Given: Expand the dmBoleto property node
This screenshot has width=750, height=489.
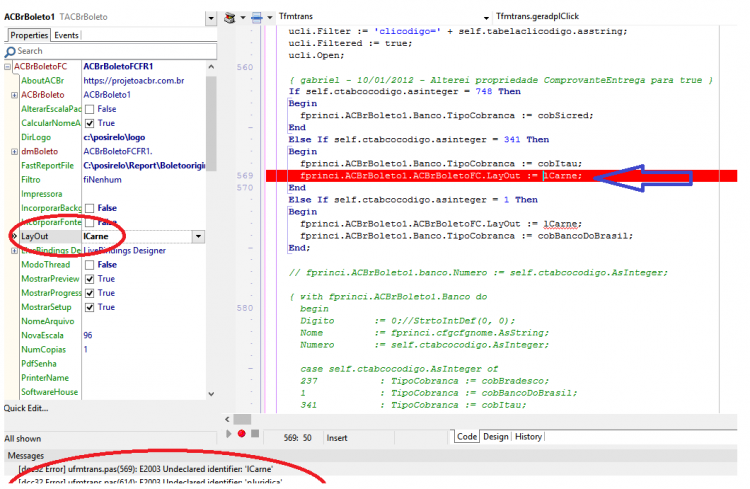Looking at the screenshot, I should [14, 152].
